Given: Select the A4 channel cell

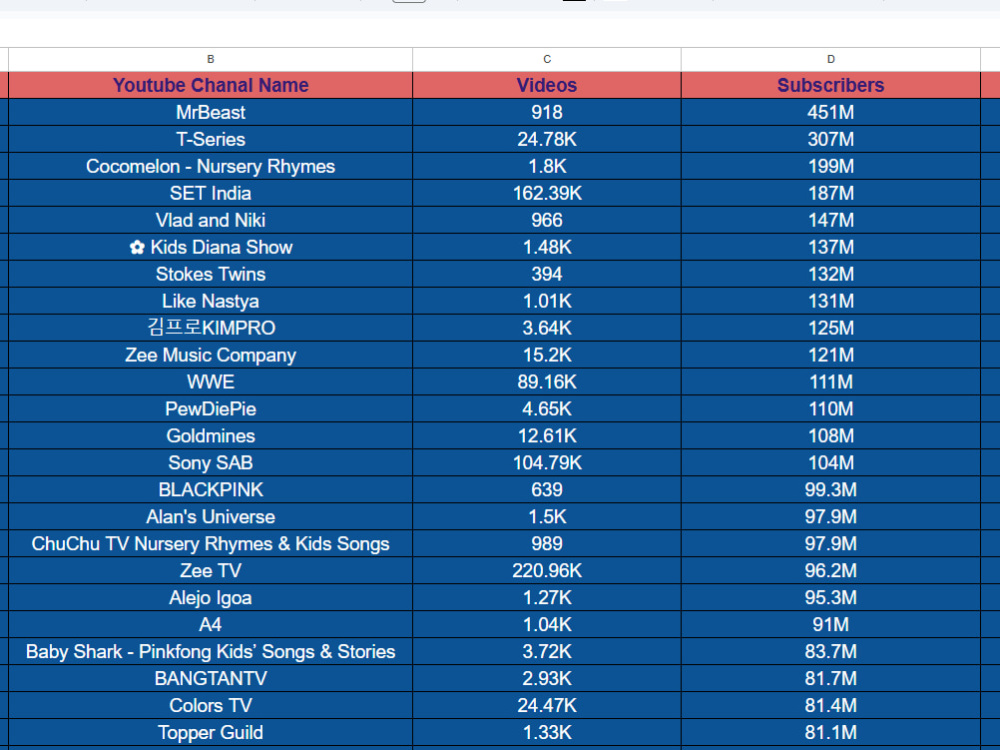Looking at the screenshot, I should coord(210,624).
